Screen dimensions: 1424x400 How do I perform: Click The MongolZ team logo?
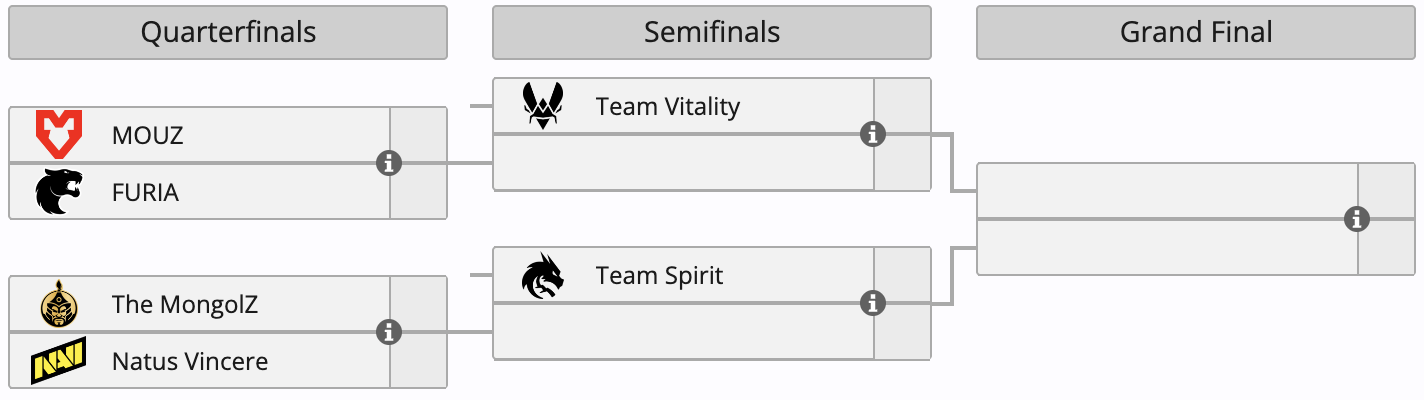point(58,304)
